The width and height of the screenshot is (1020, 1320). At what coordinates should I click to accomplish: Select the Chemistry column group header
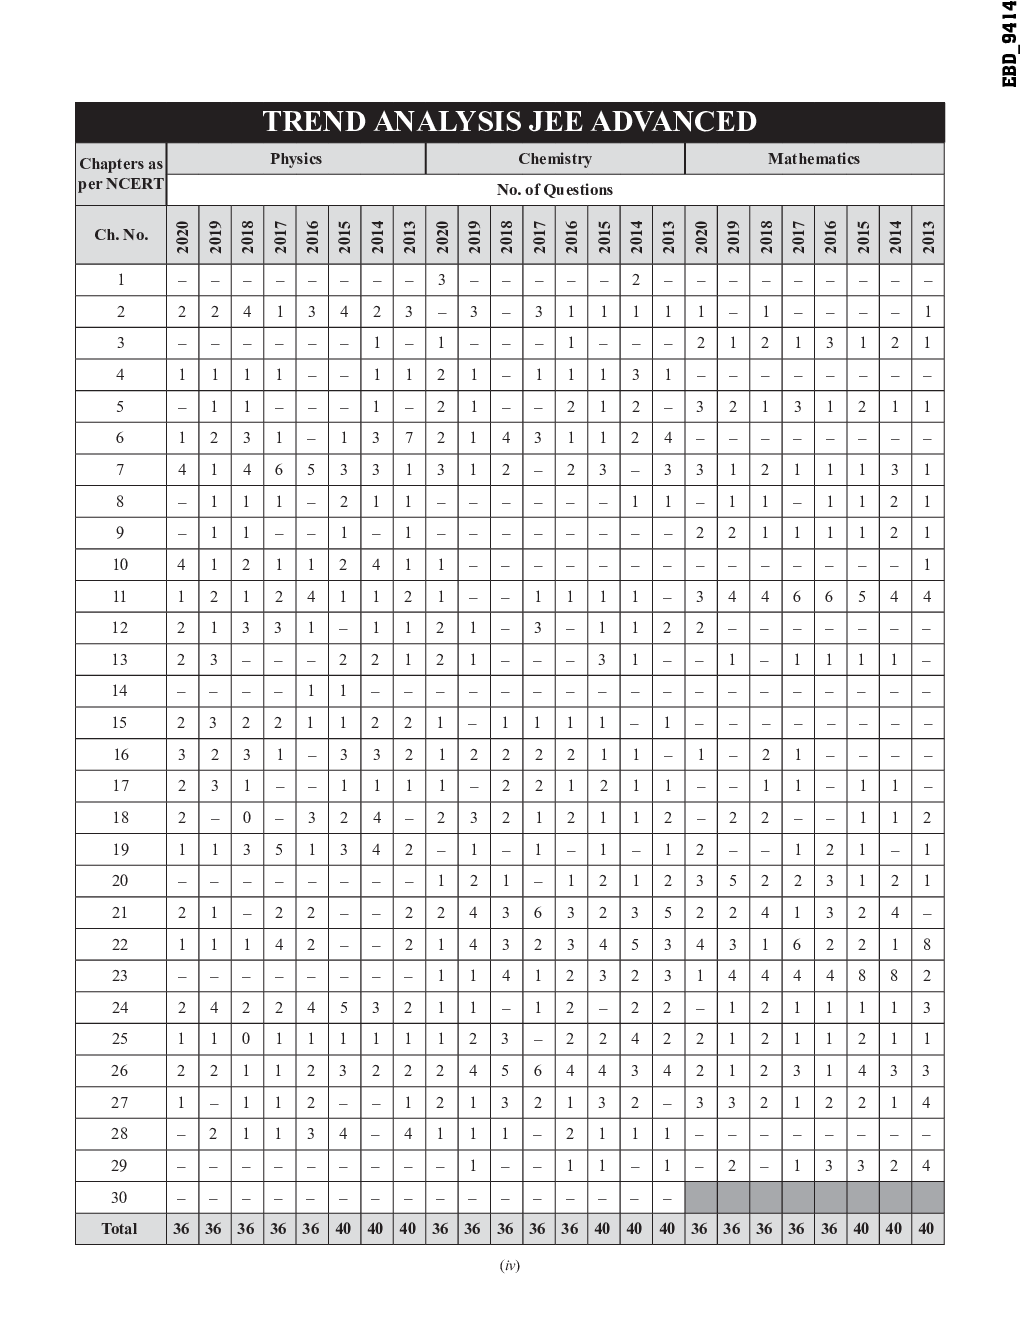coord(555,159)
